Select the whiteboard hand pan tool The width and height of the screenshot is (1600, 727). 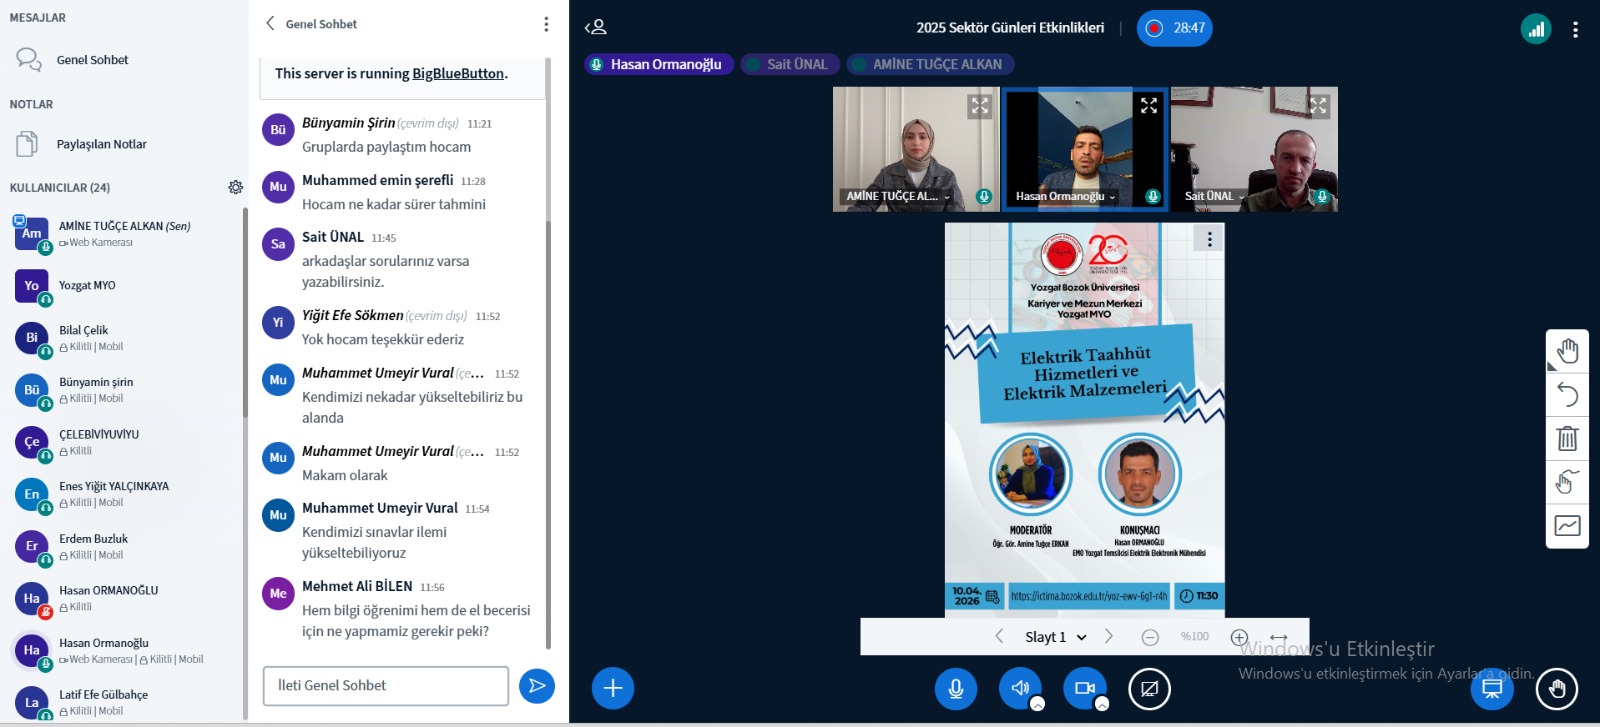coord(1567,351)
